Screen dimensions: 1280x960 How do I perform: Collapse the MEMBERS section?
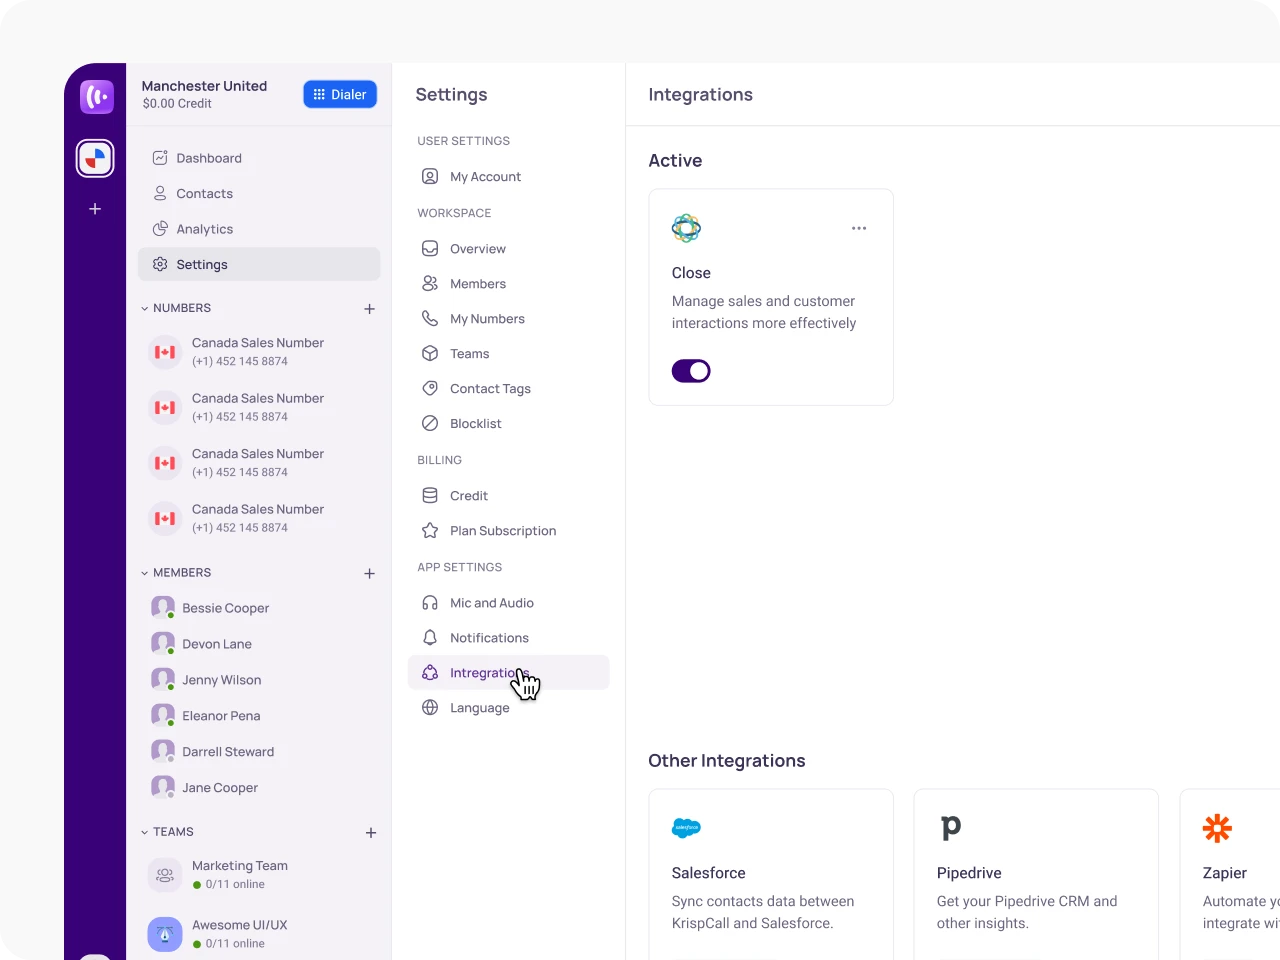(x=145, y=573)
